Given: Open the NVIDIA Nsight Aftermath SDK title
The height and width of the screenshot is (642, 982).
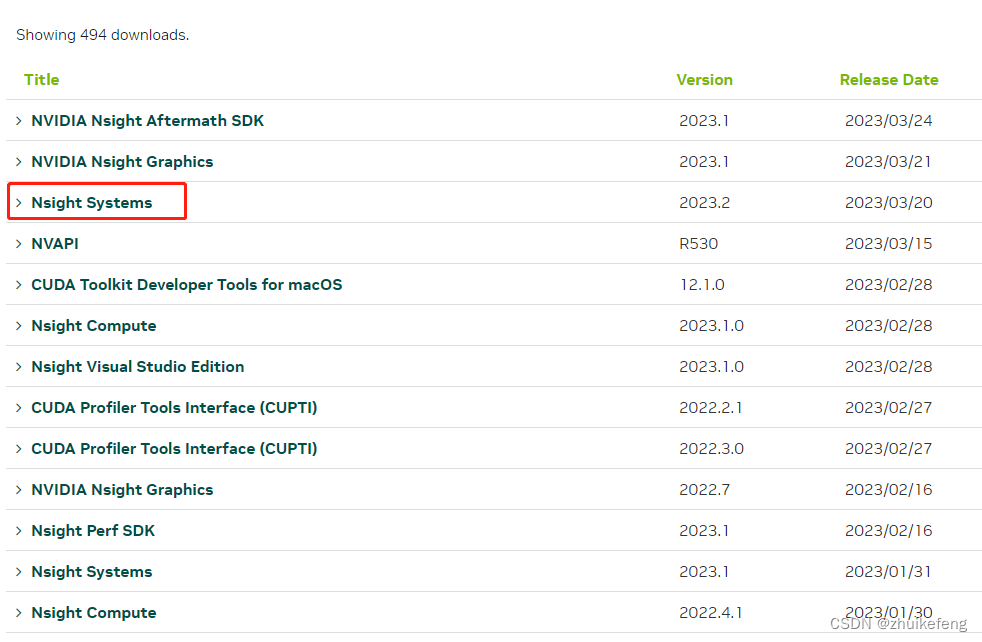Looking at the screenshot, I should pos(148,121).
